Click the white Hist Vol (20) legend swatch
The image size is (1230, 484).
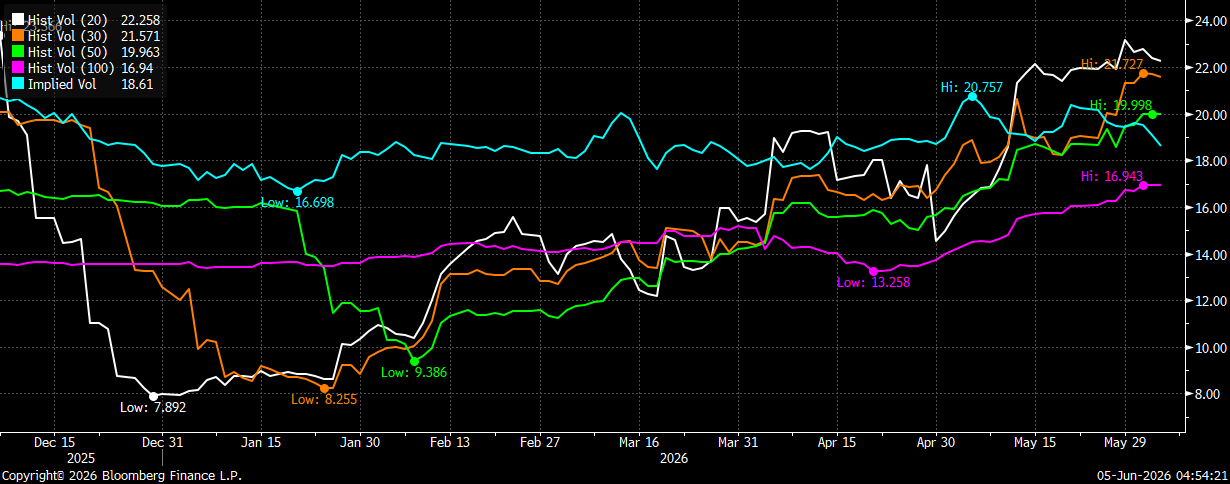pyautogui.click(x=17, y=20)
